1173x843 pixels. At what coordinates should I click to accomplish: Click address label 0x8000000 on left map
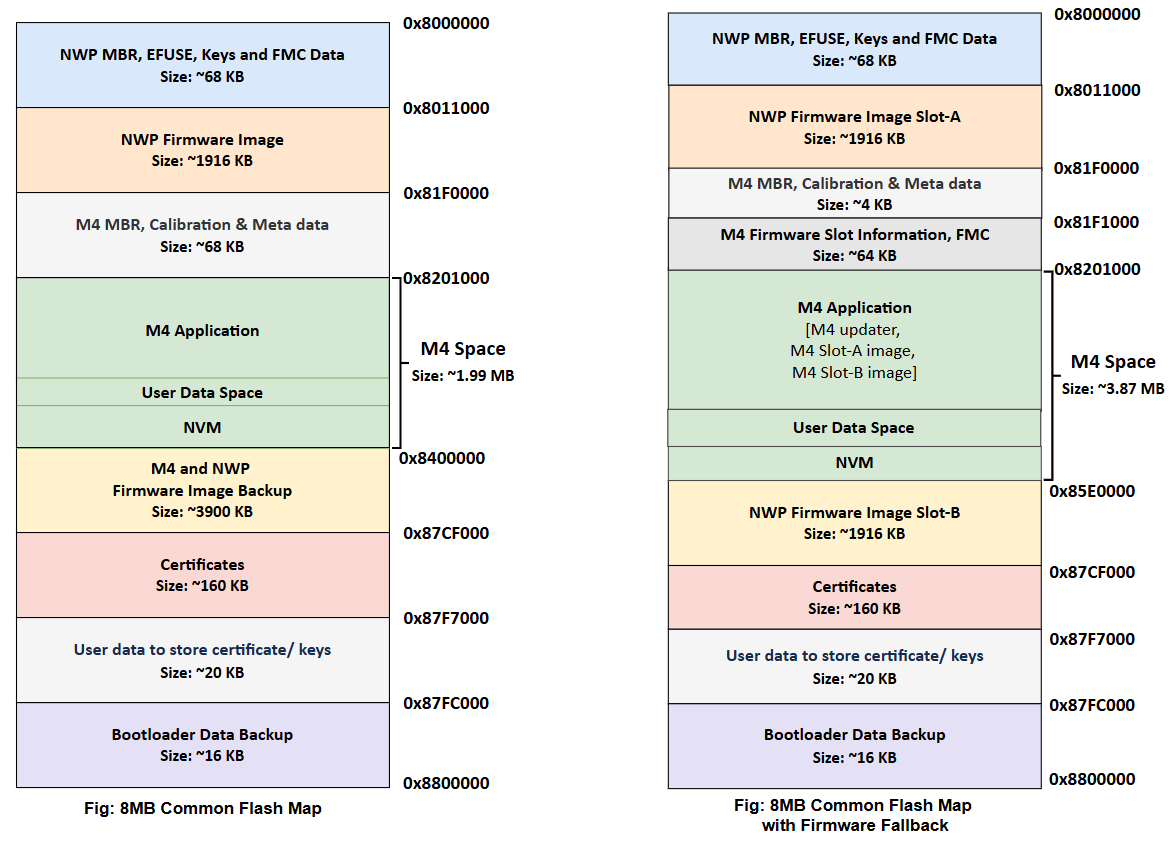pos(444,22)
